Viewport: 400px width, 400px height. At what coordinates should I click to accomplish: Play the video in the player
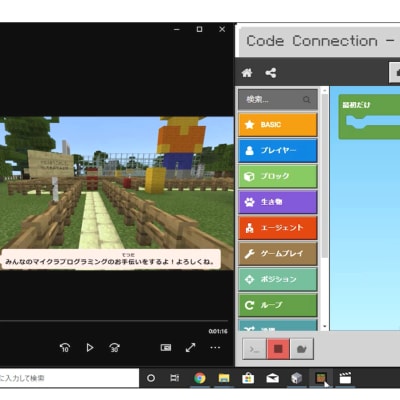click(x=89, y=348)
